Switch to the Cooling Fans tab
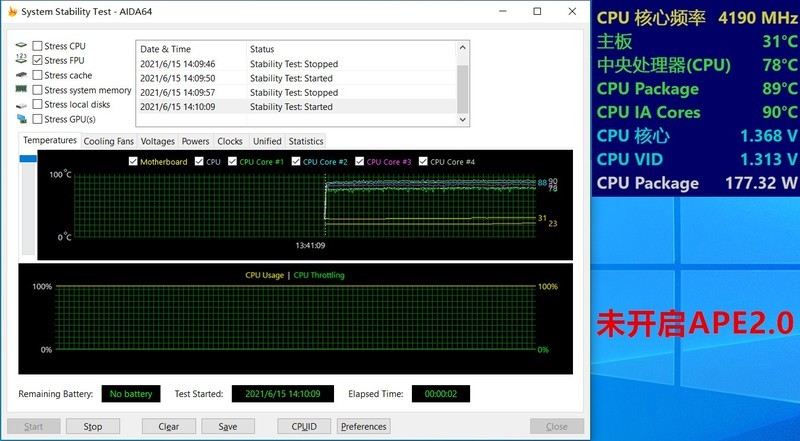Screen dimensions: 800x441 (x=109, y=141)
